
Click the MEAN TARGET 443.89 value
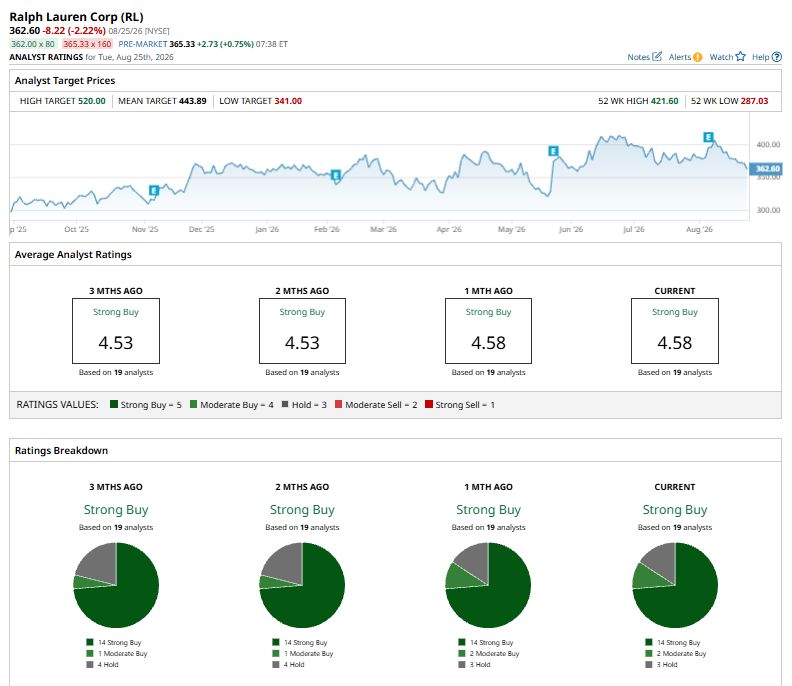click(x=192, y=101)
